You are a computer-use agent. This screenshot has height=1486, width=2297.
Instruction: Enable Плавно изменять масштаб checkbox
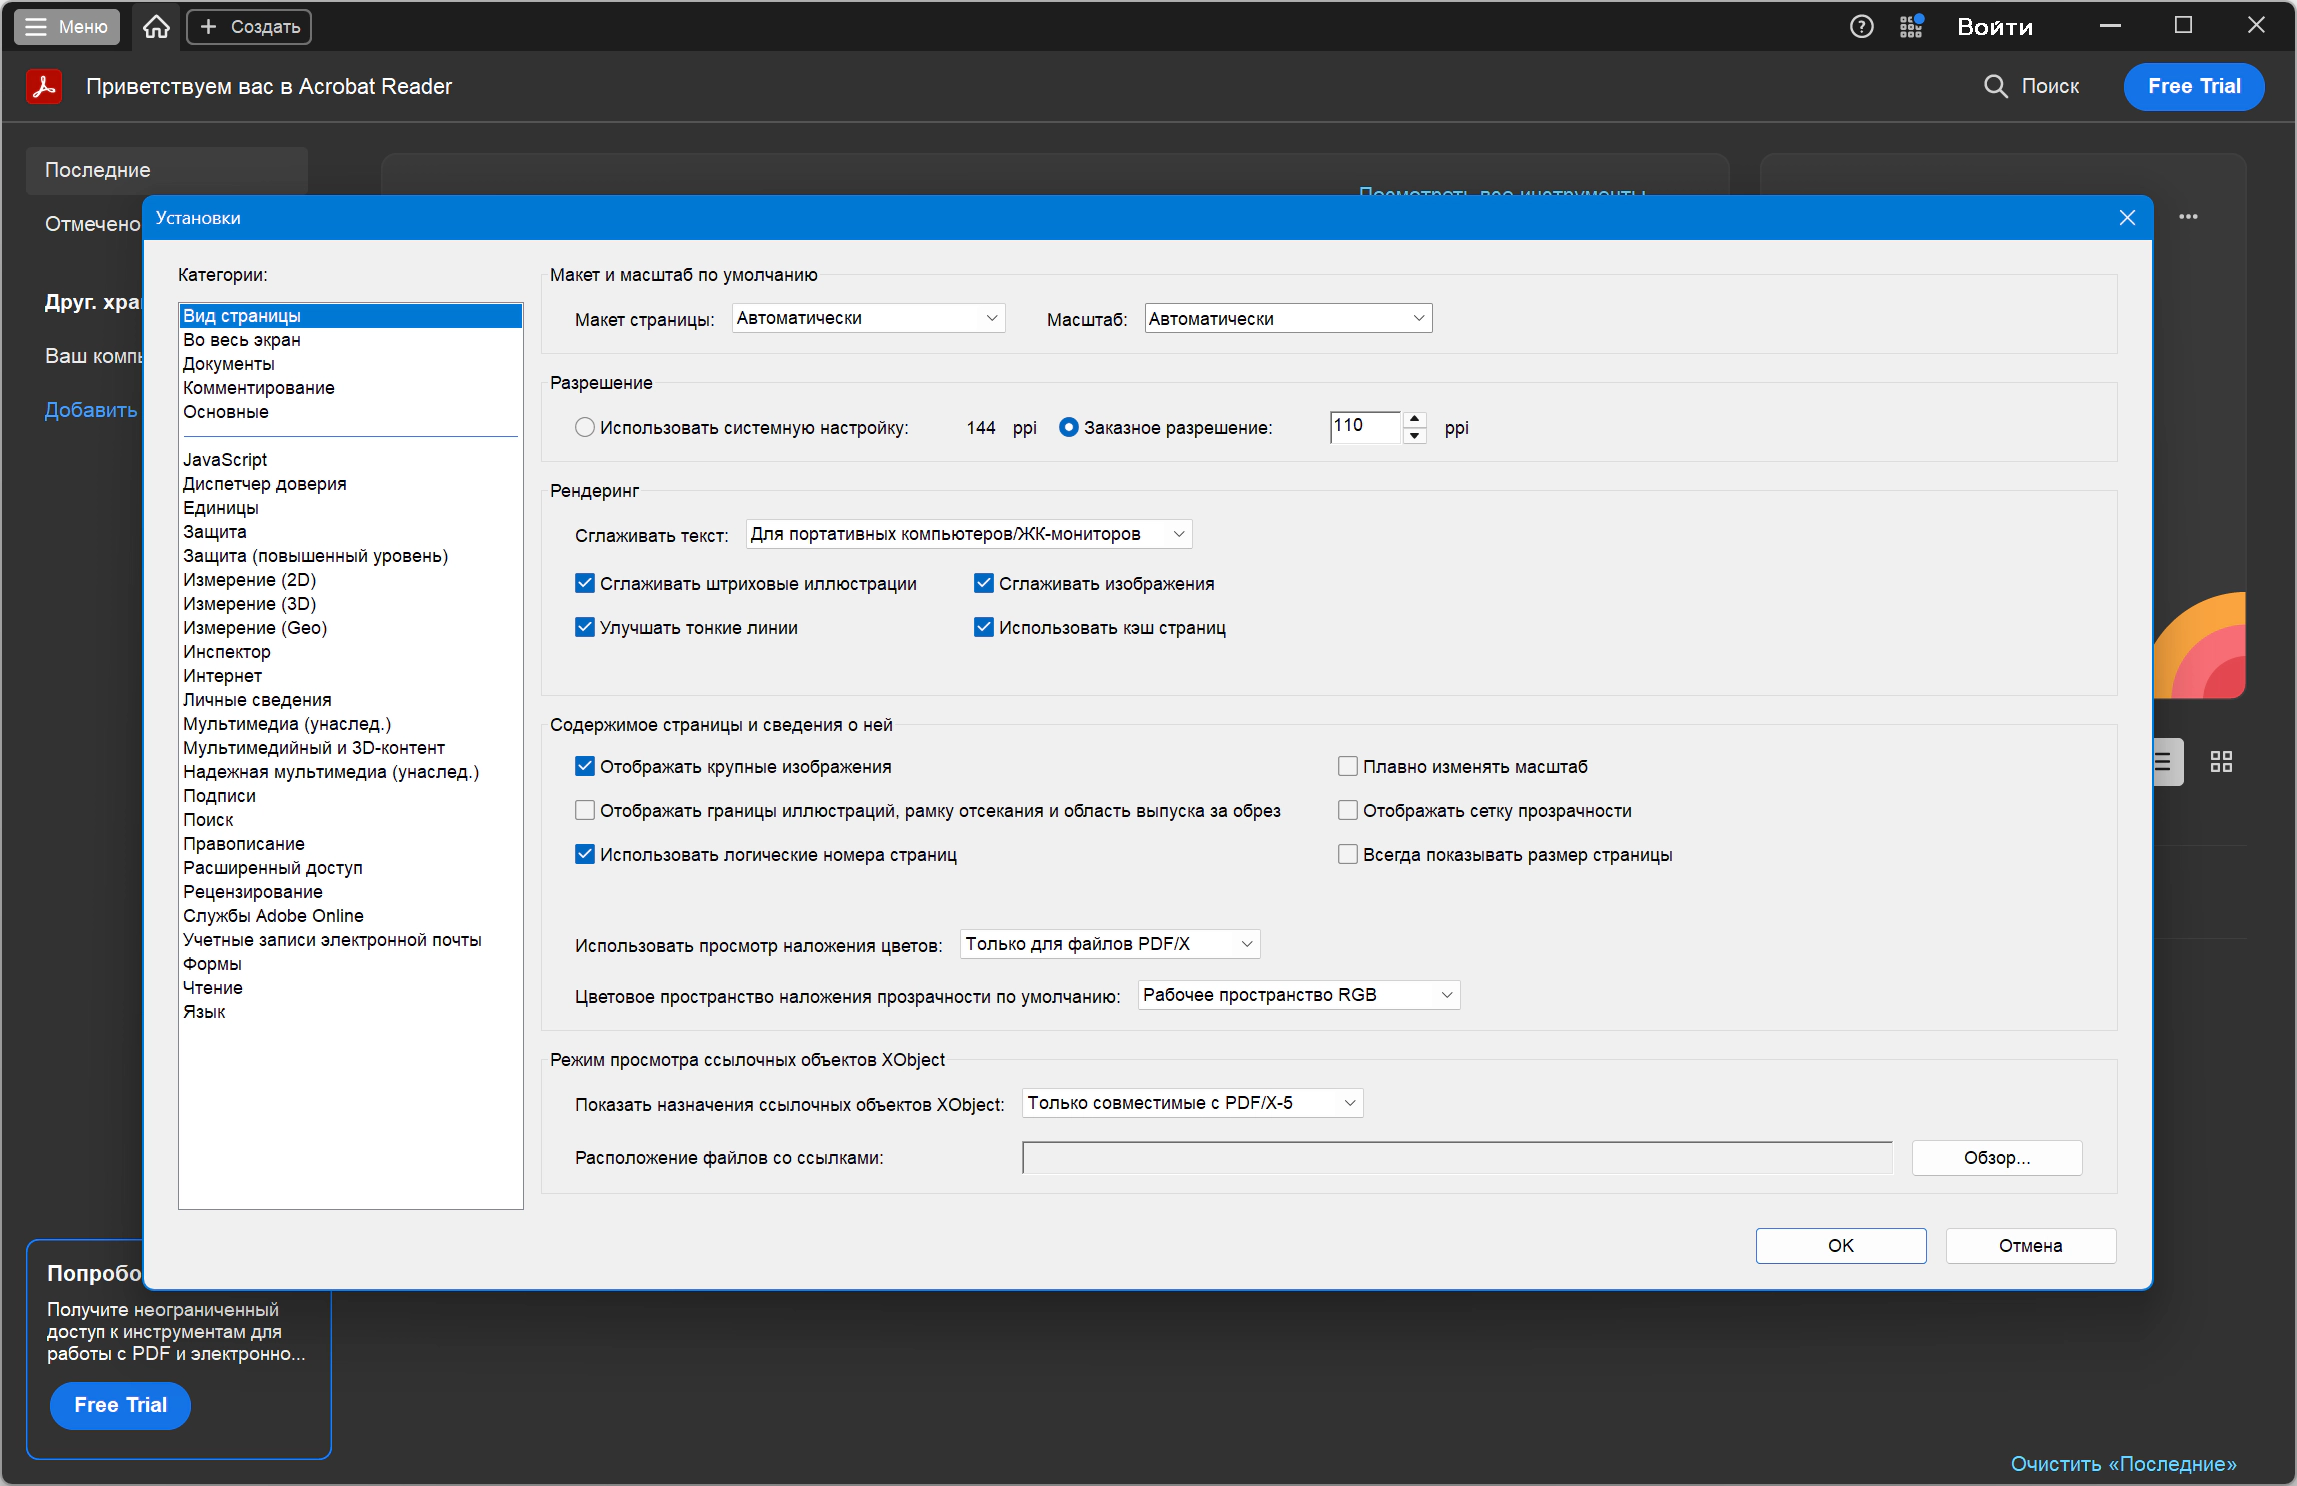click(1348, 766)
